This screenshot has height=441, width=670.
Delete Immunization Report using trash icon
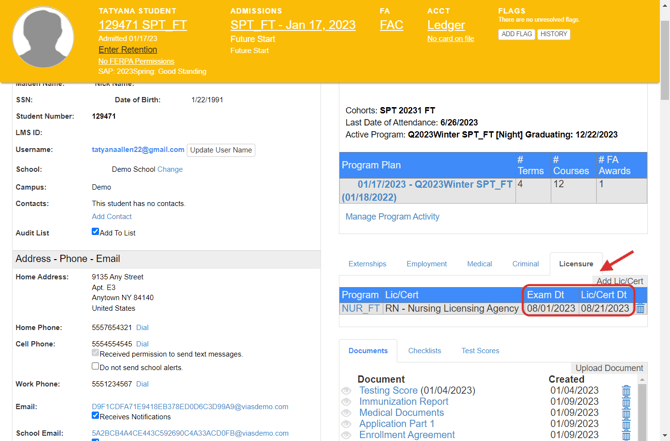click(627, 402)
